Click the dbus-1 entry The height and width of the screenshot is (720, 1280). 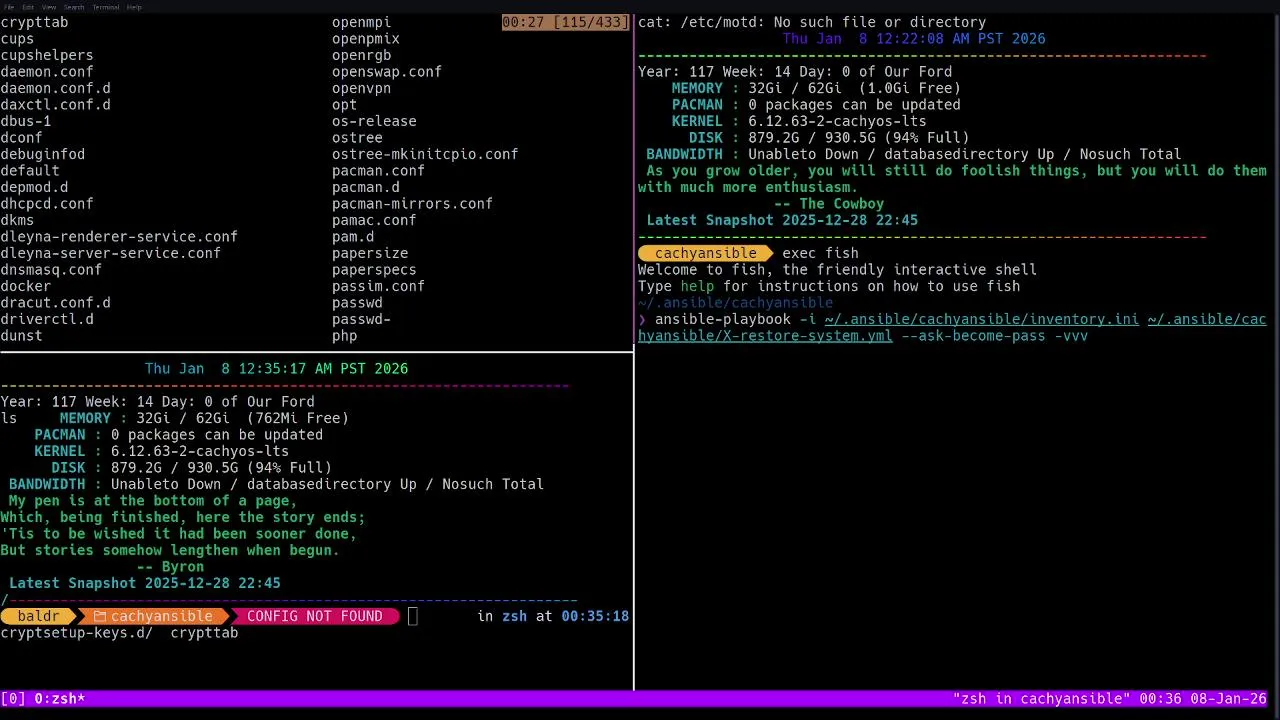pos(26,121)
